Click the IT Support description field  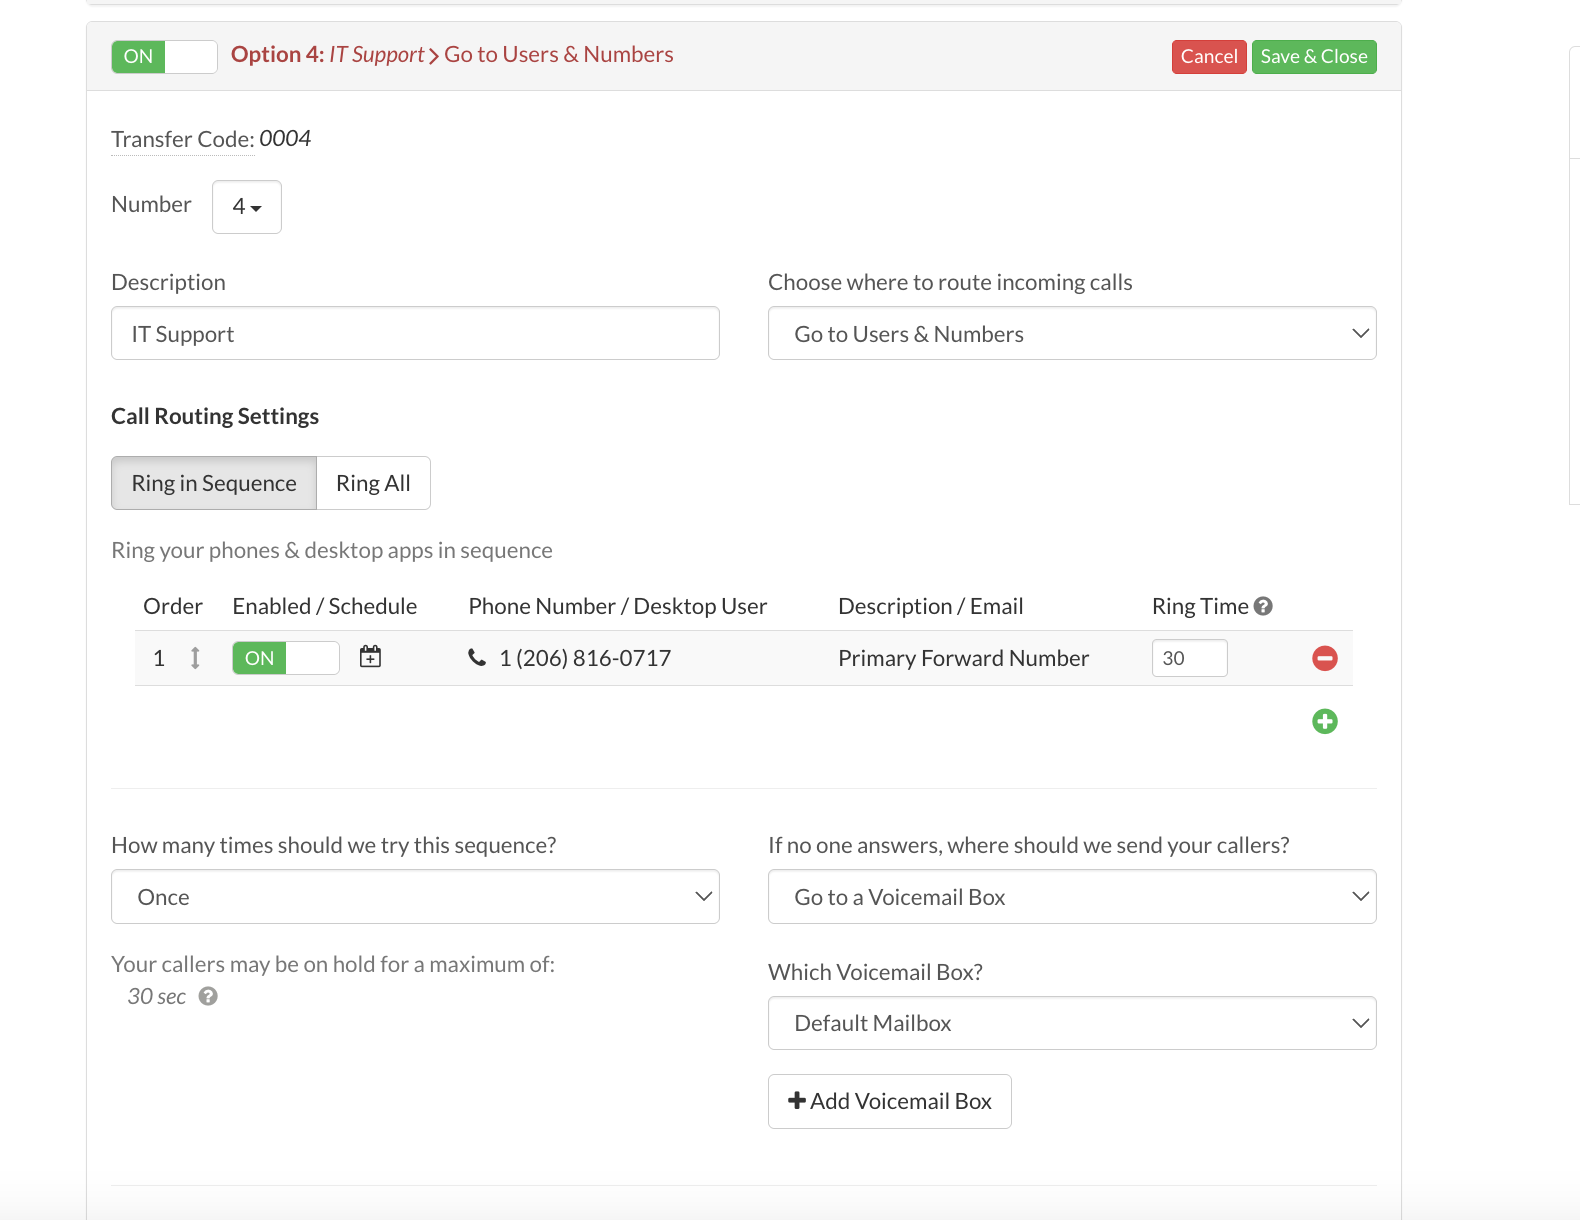pyautogui.click(x=415, y=334)
